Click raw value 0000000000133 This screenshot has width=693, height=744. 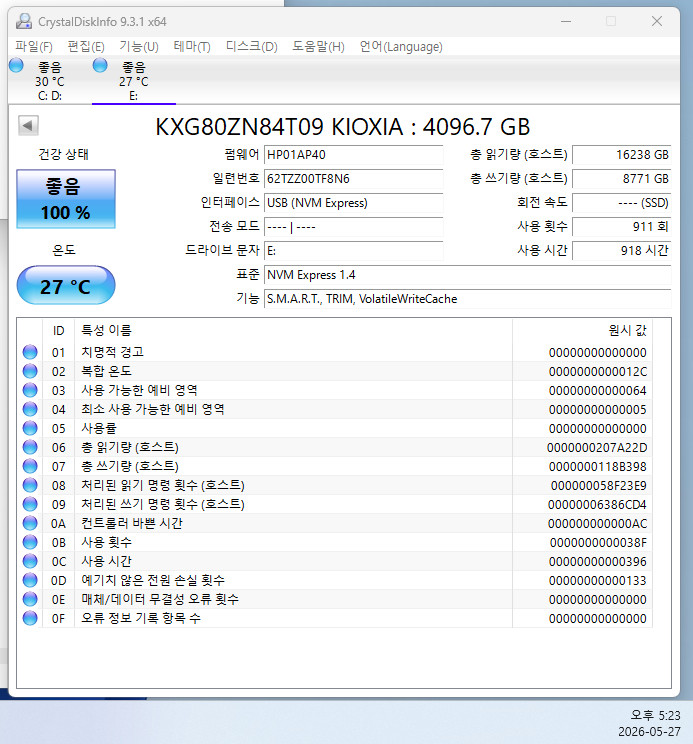(x=598, y=580)
